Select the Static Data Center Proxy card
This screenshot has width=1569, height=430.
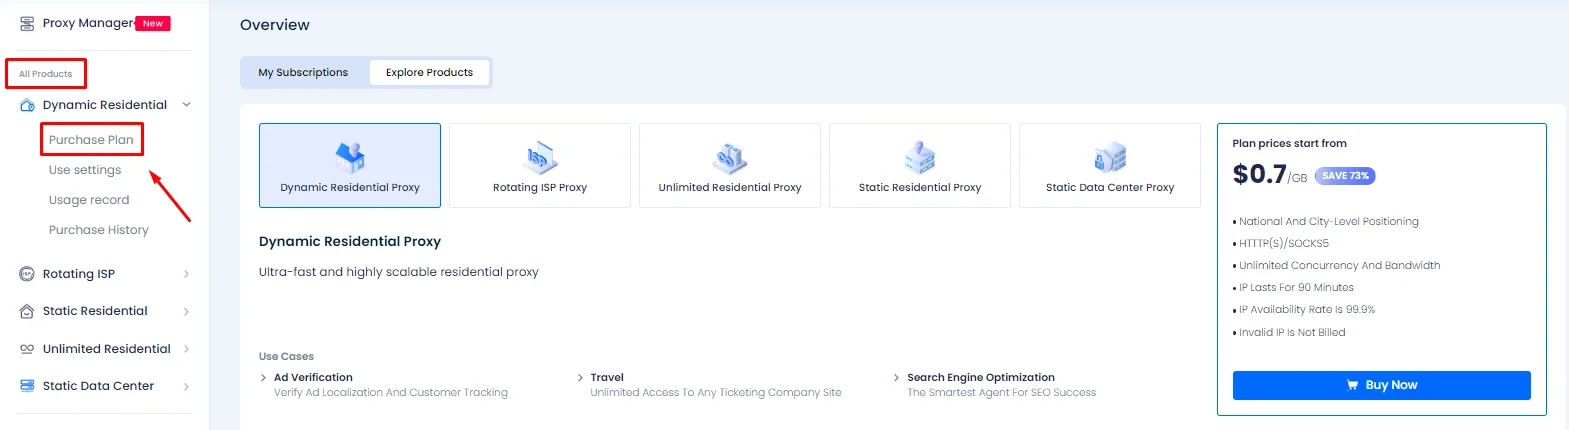pyautogui.click(x=1109, y=166)
